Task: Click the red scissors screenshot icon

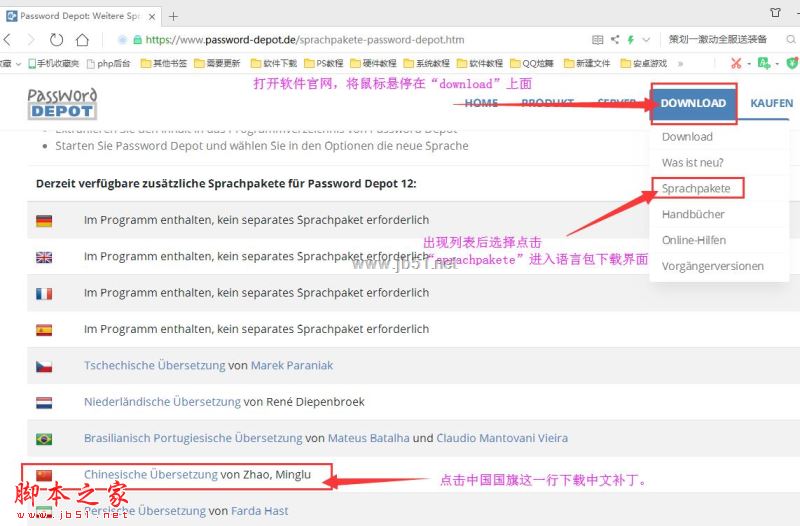Action: [x=736, y=63]
